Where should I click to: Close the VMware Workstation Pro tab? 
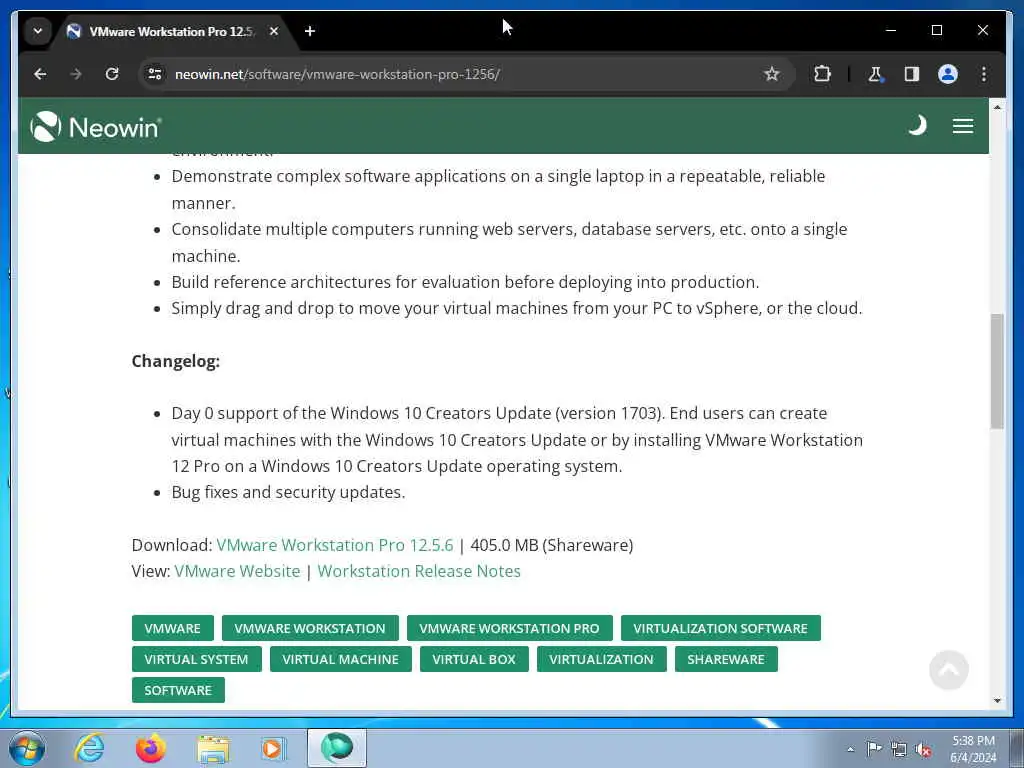pyautogui.click(x=274, y=31)
